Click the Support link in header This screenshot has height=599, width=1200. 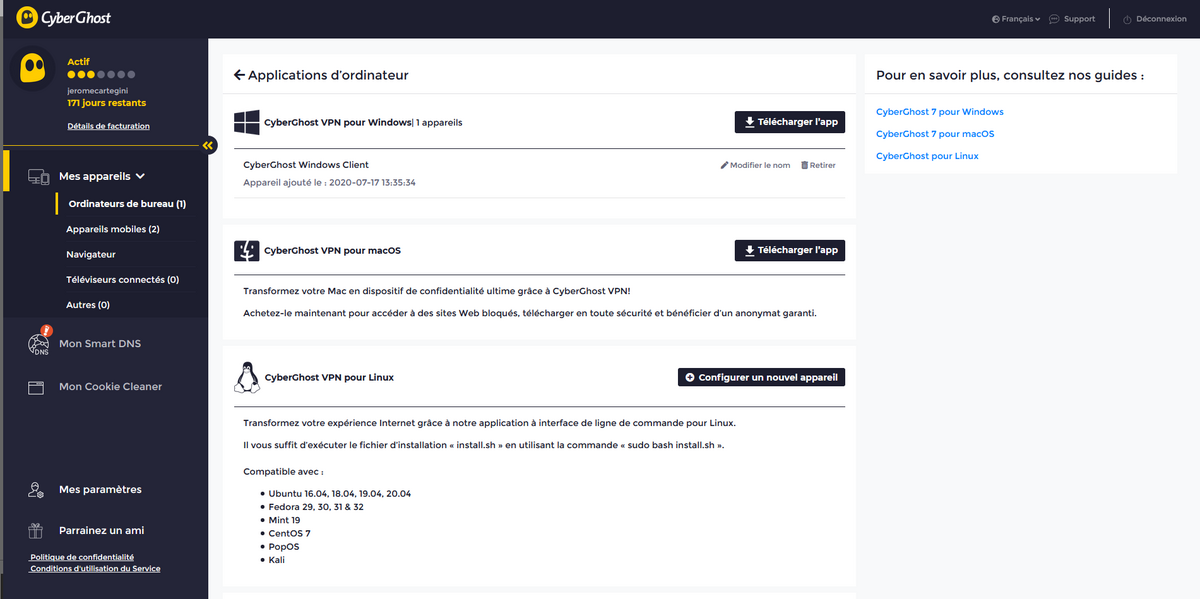click(1079, 19)
